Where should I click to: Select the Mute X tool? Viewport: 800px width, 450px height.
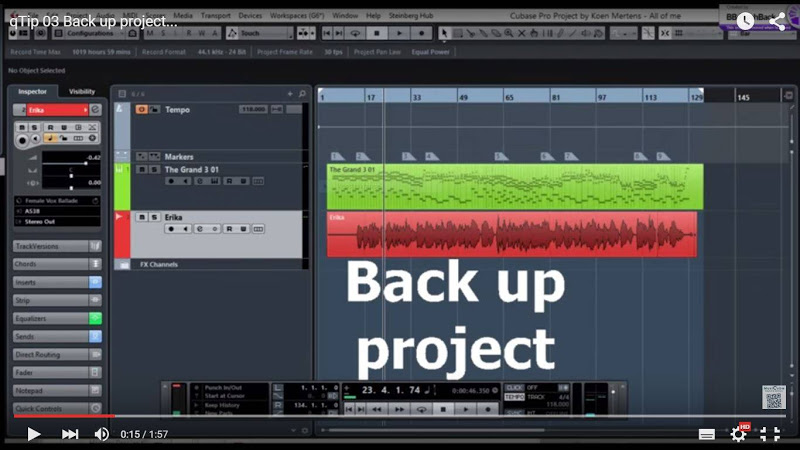pos(521,33)
